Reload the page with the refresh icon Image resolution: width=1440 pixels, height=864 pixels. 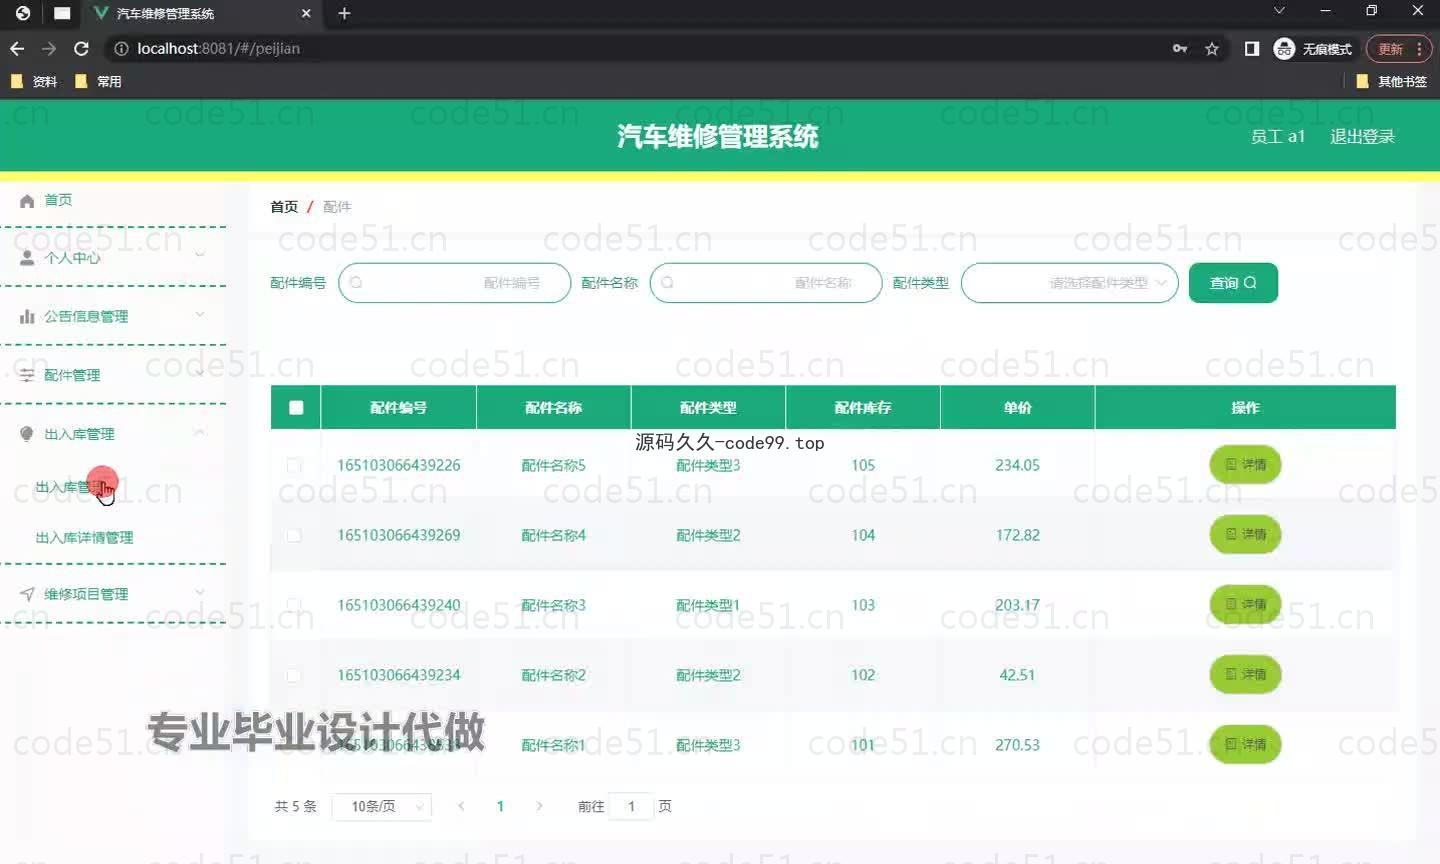(x=82, y=48)
